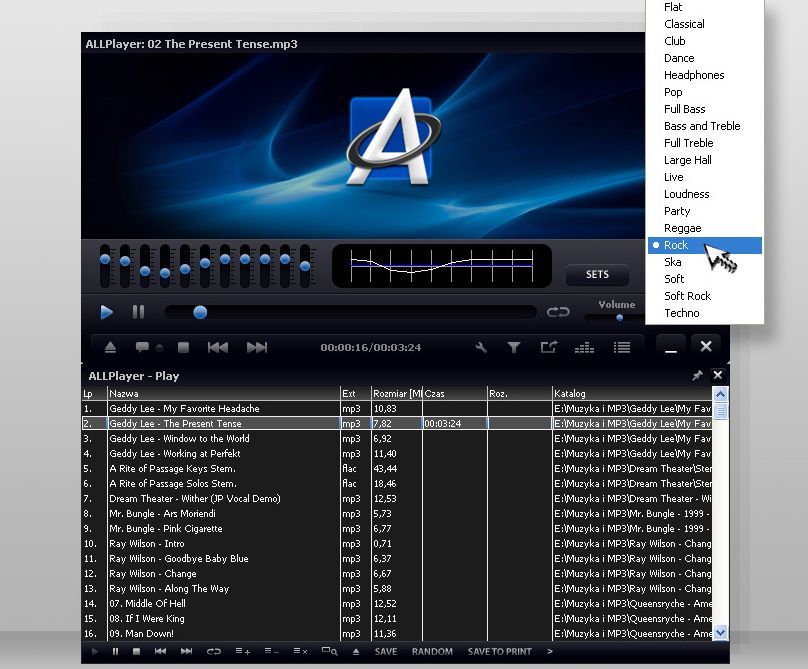This screenshot has height=669, width=808.
Task: Click the subtitles speech bubble icon
Action: pyautogui.click(x=143, y=347)
